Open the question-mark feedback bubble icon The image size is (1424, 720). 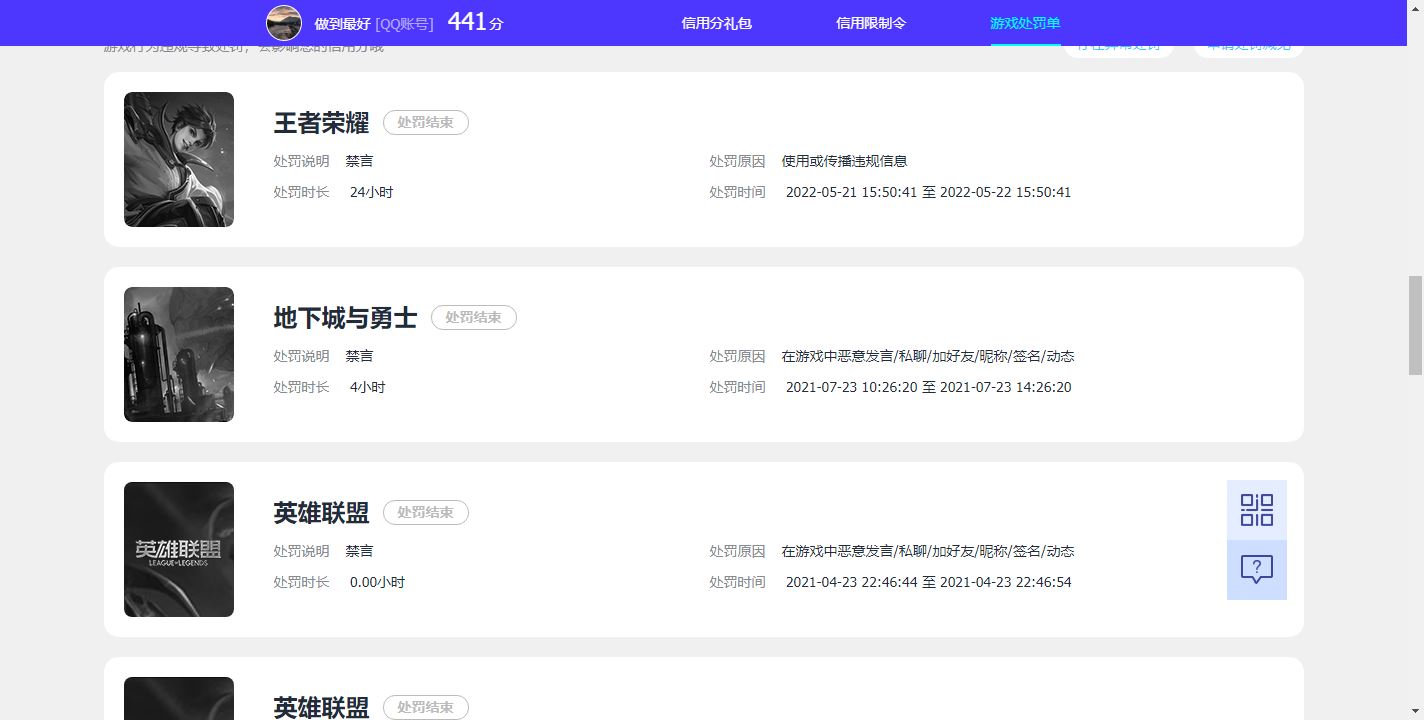tap(1256, 570)
